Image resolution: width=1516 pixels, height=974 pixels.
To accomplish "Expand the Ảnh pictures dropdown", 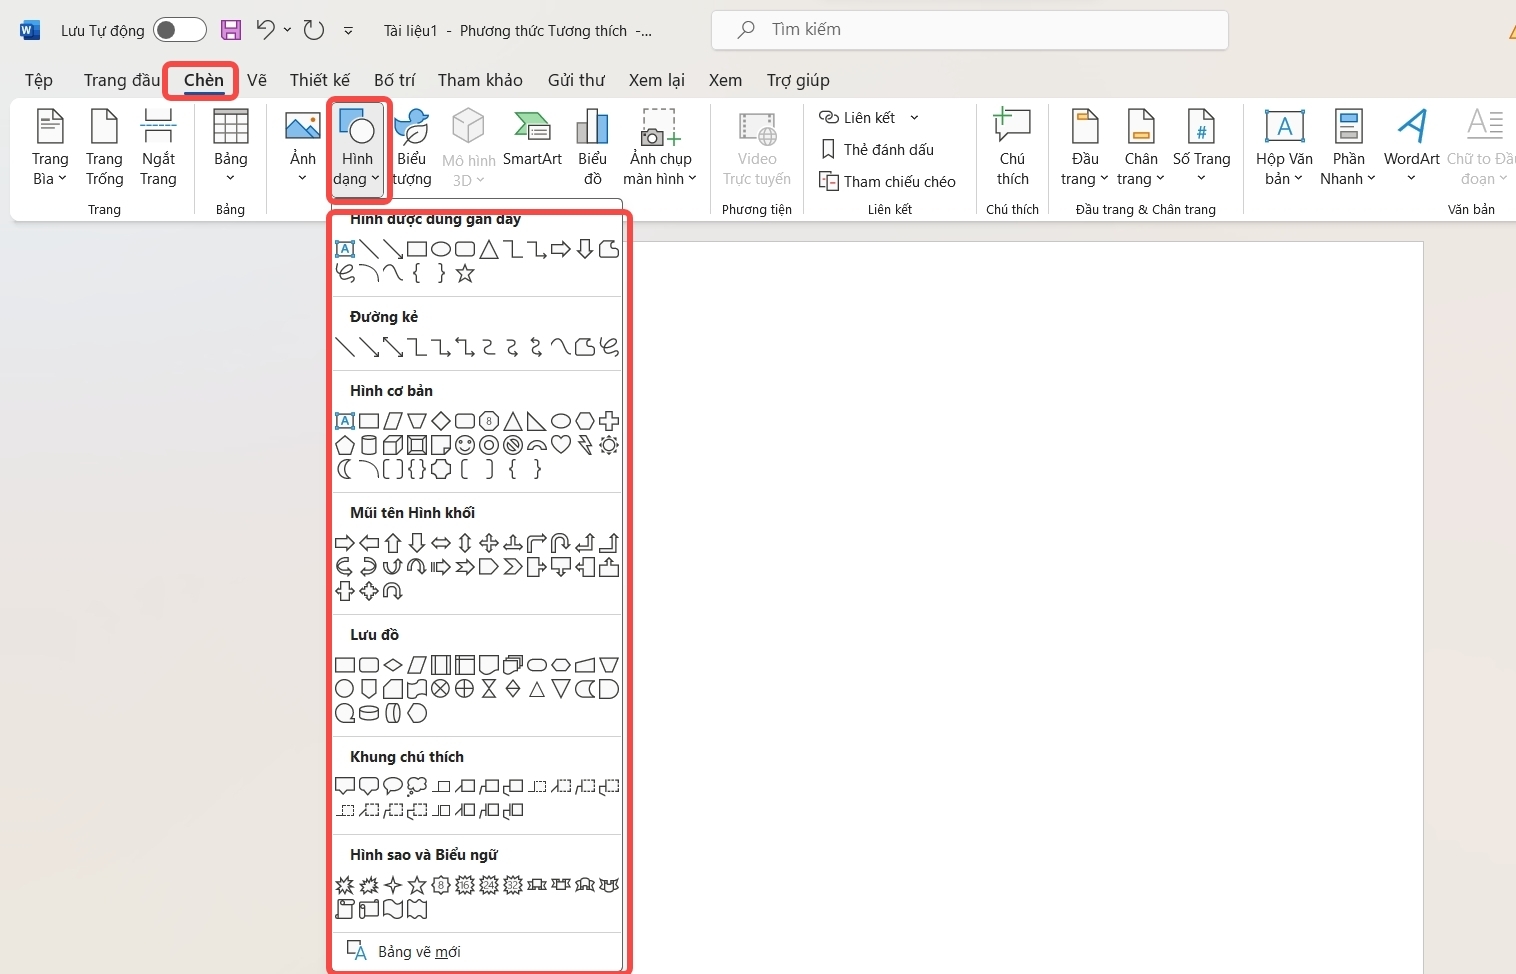I will [302, 148].
